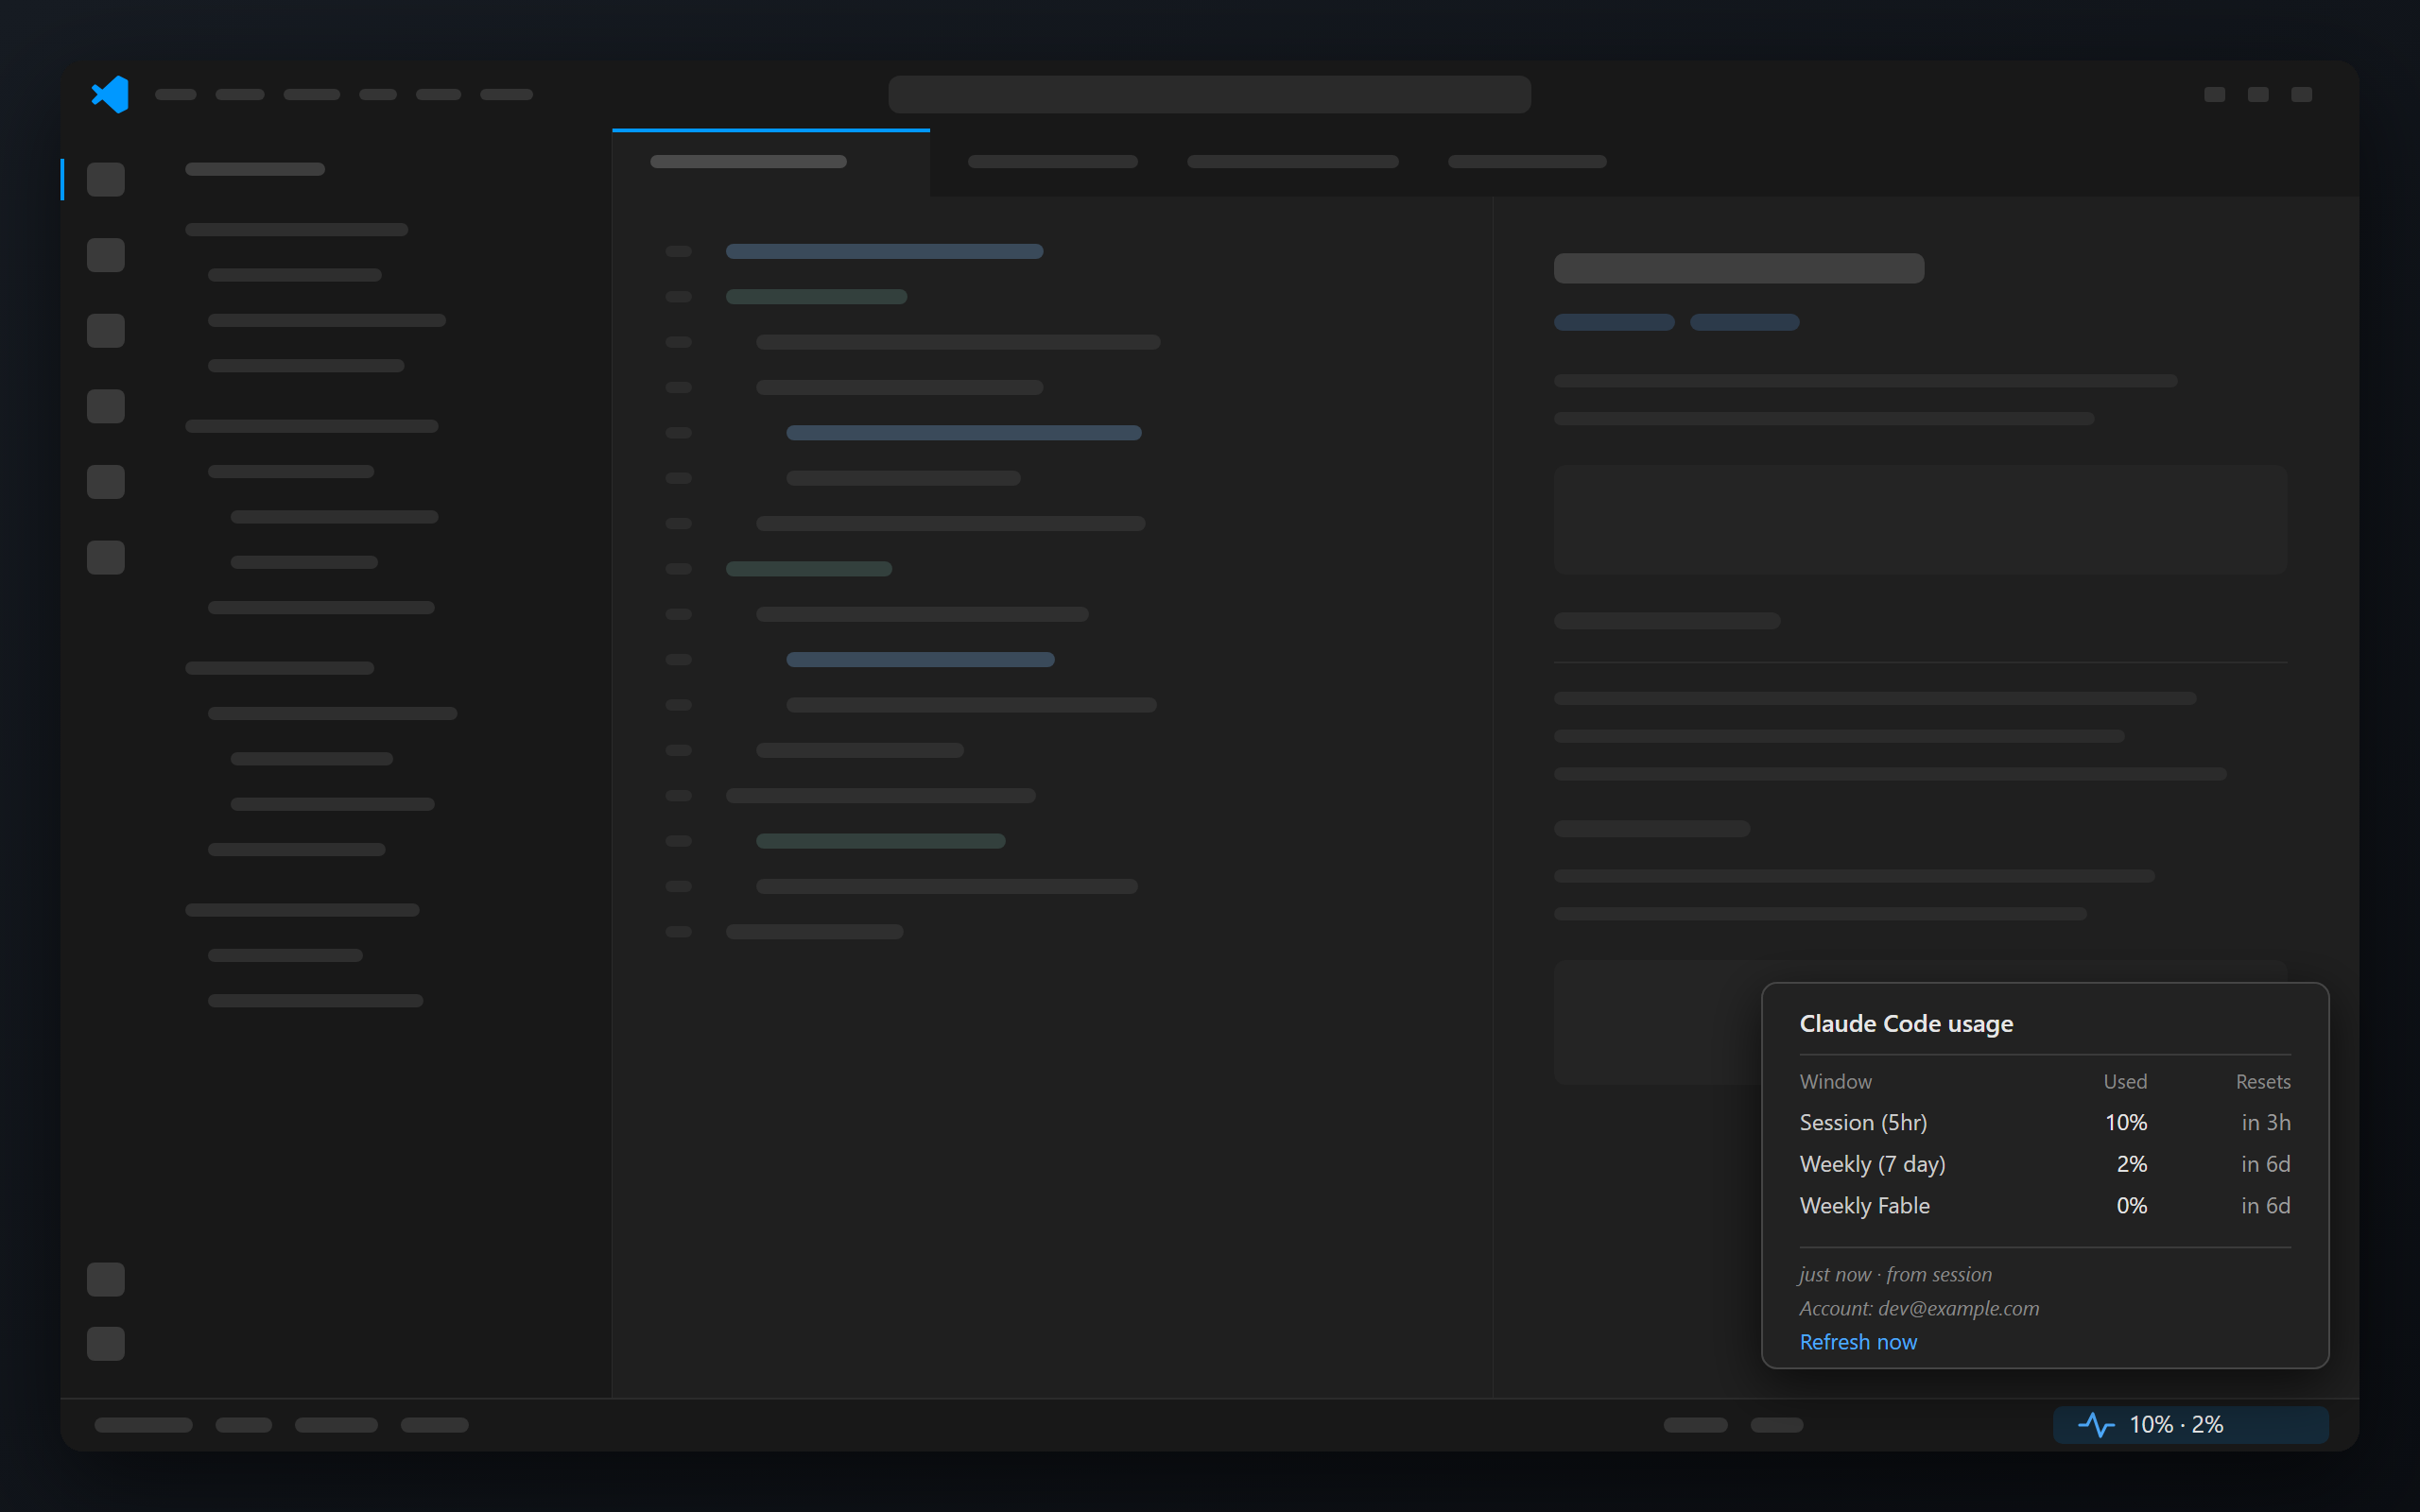Click the 2% value for Weekly (7 day)
2420x1512 pixels.
(x=2132, y=1164)
